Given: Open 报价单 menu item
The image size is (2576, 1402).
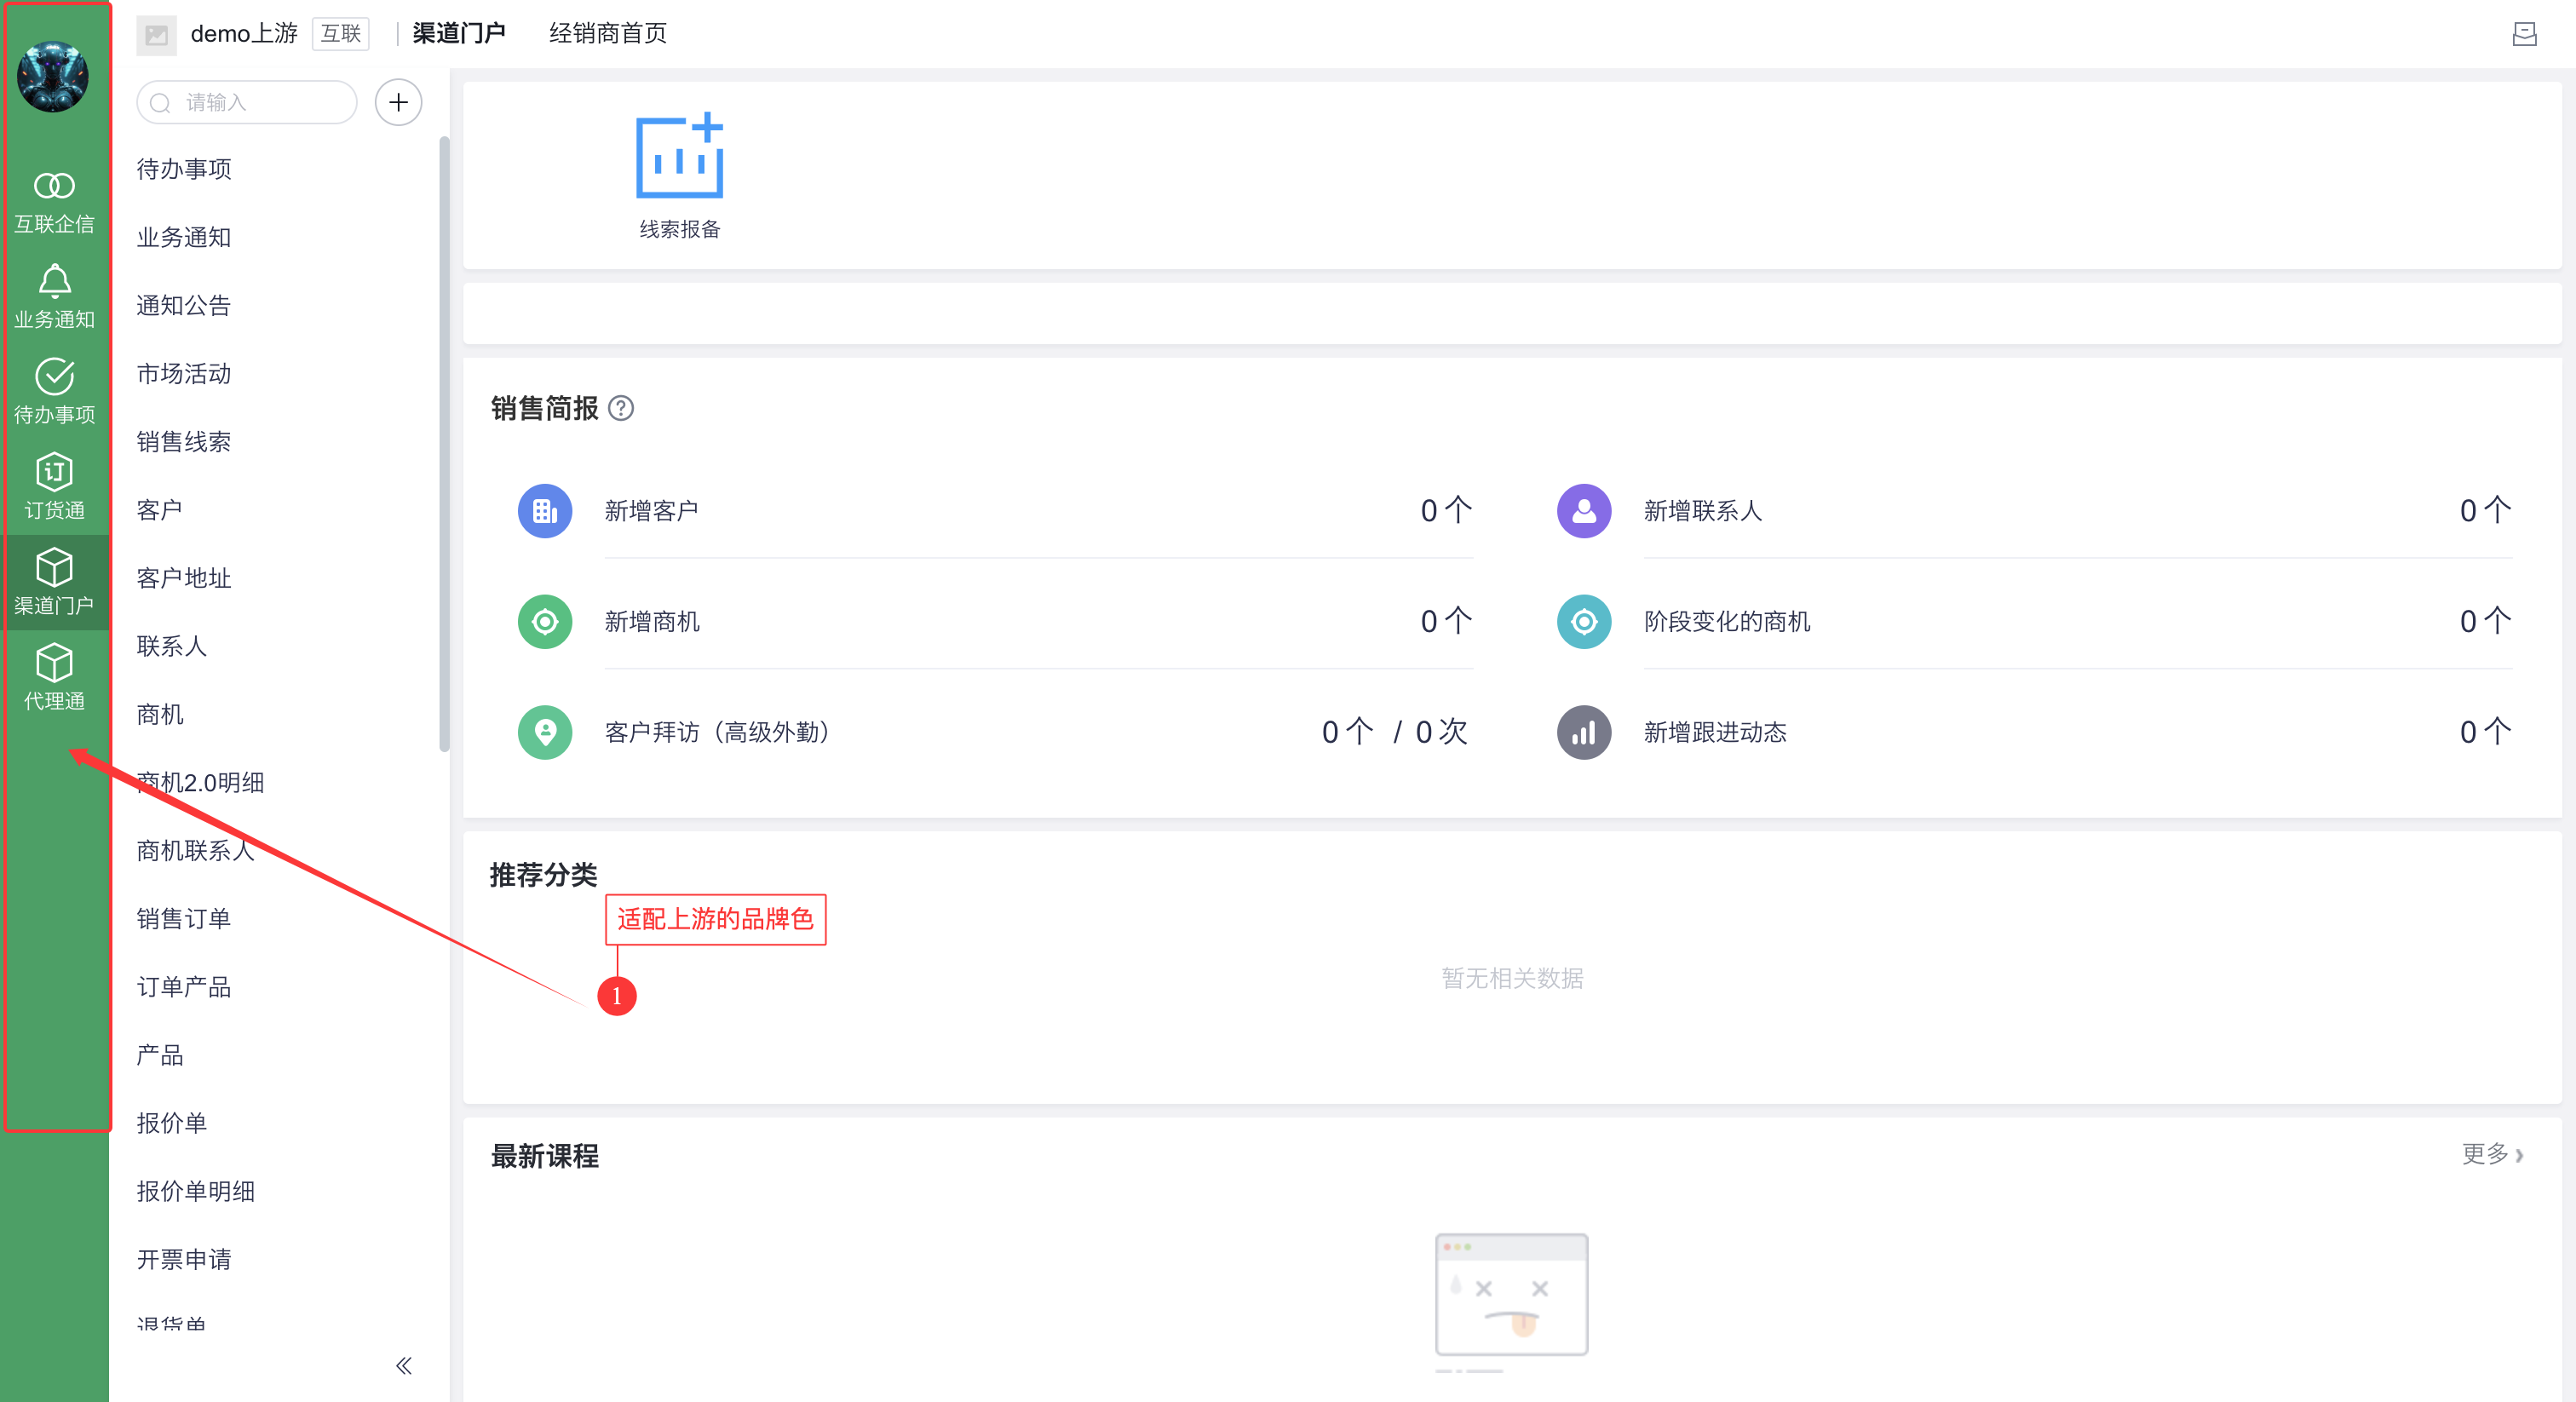Looking at the screenshot, I should pos(172,1123).
